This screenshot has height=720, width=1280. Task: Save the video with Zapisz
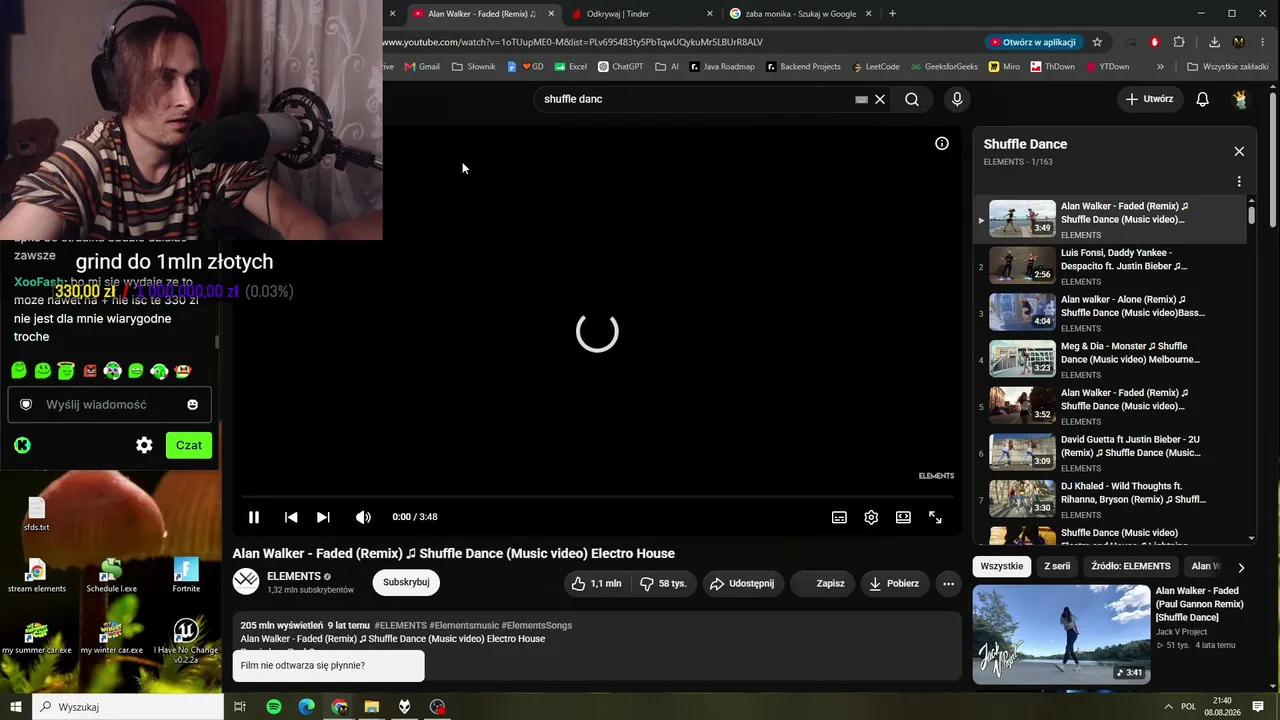click(822, 583)
